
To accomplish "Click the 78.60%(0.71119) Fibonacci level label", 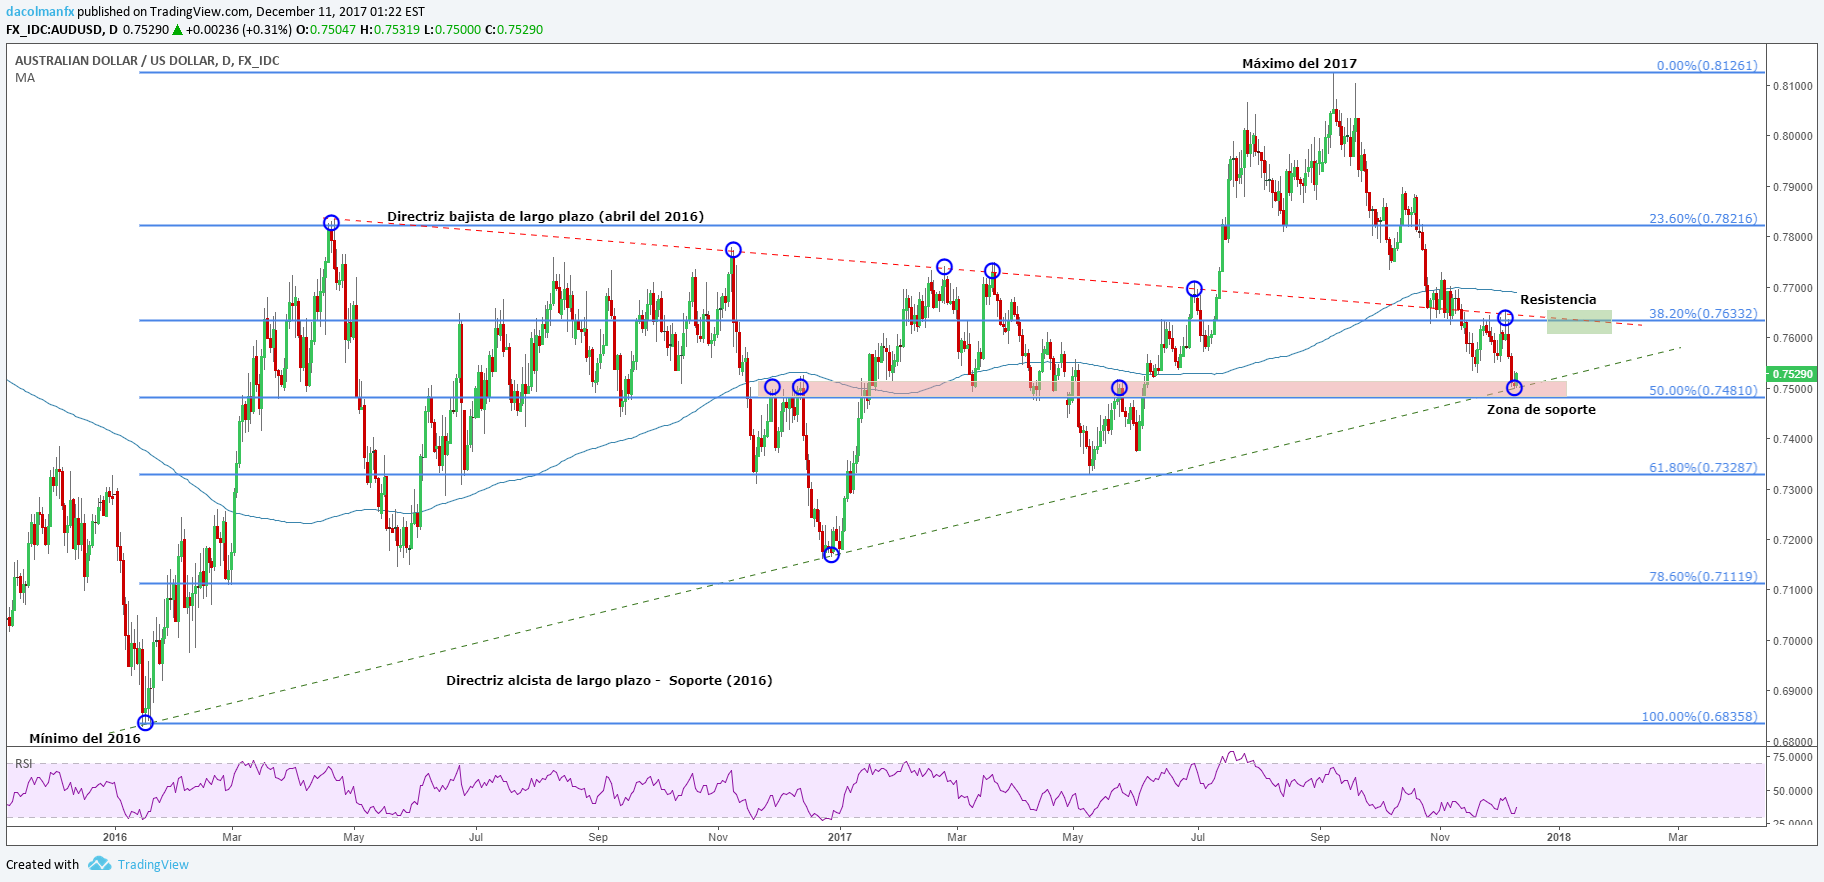I will tap(1703, 577).
